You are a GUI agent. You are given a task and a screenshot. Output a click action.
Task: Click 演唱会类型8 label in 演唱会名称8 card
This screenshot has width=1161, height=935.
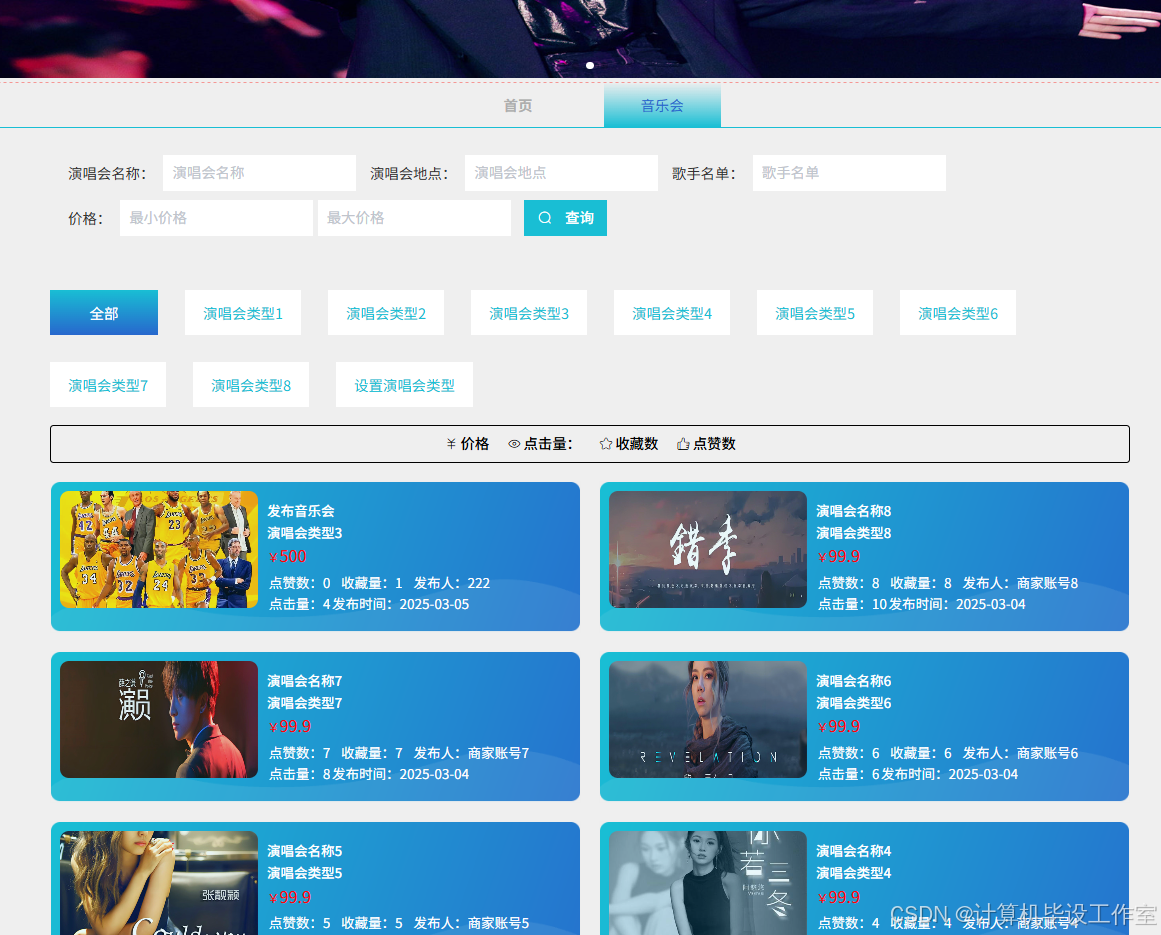tap(854, 533)
